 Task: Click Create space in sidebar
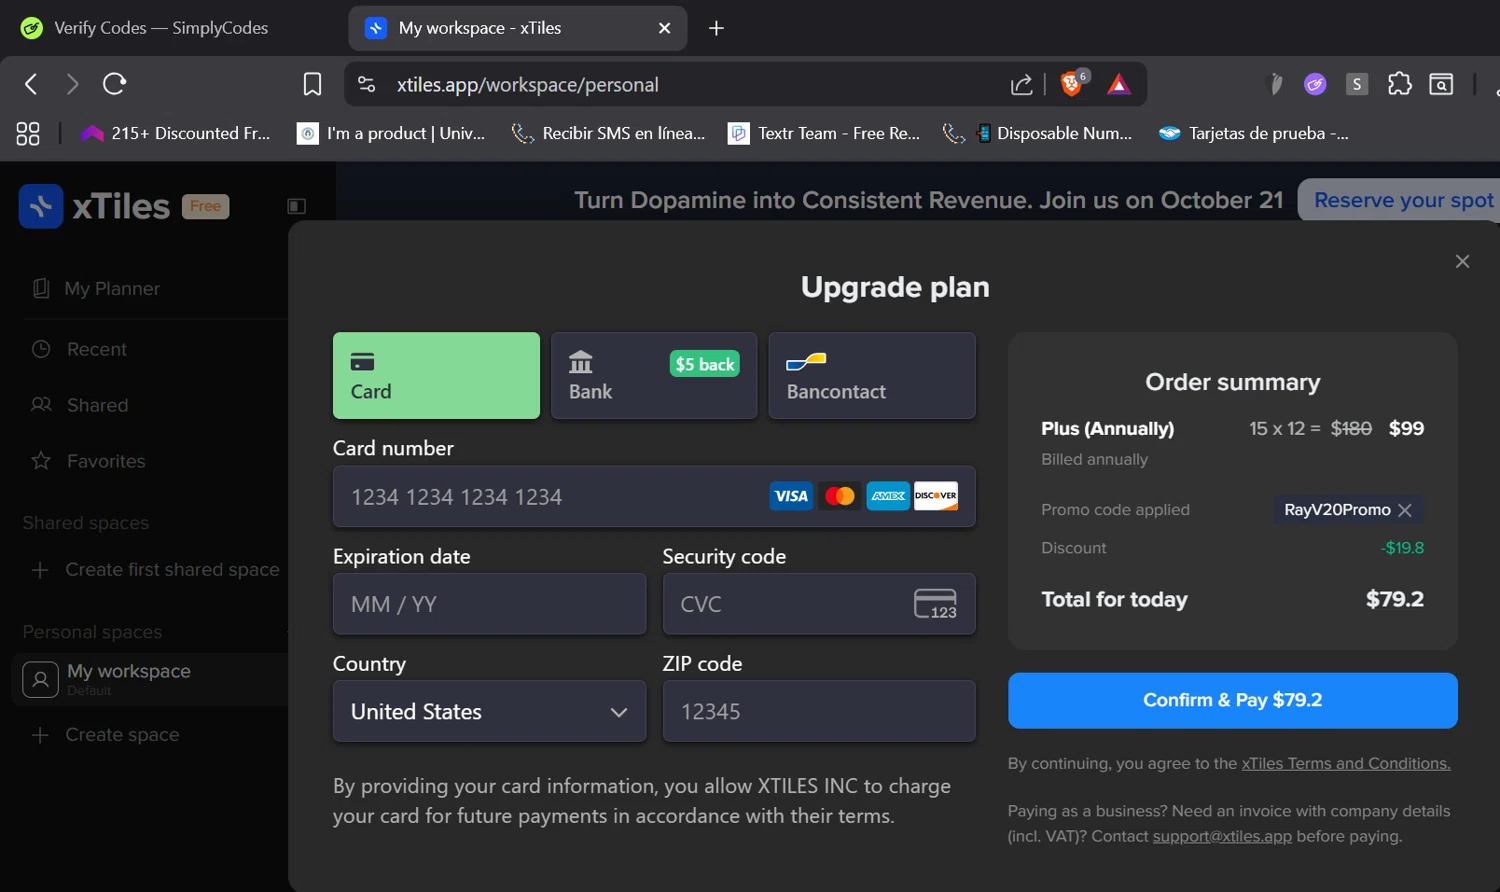click(105, 734)
